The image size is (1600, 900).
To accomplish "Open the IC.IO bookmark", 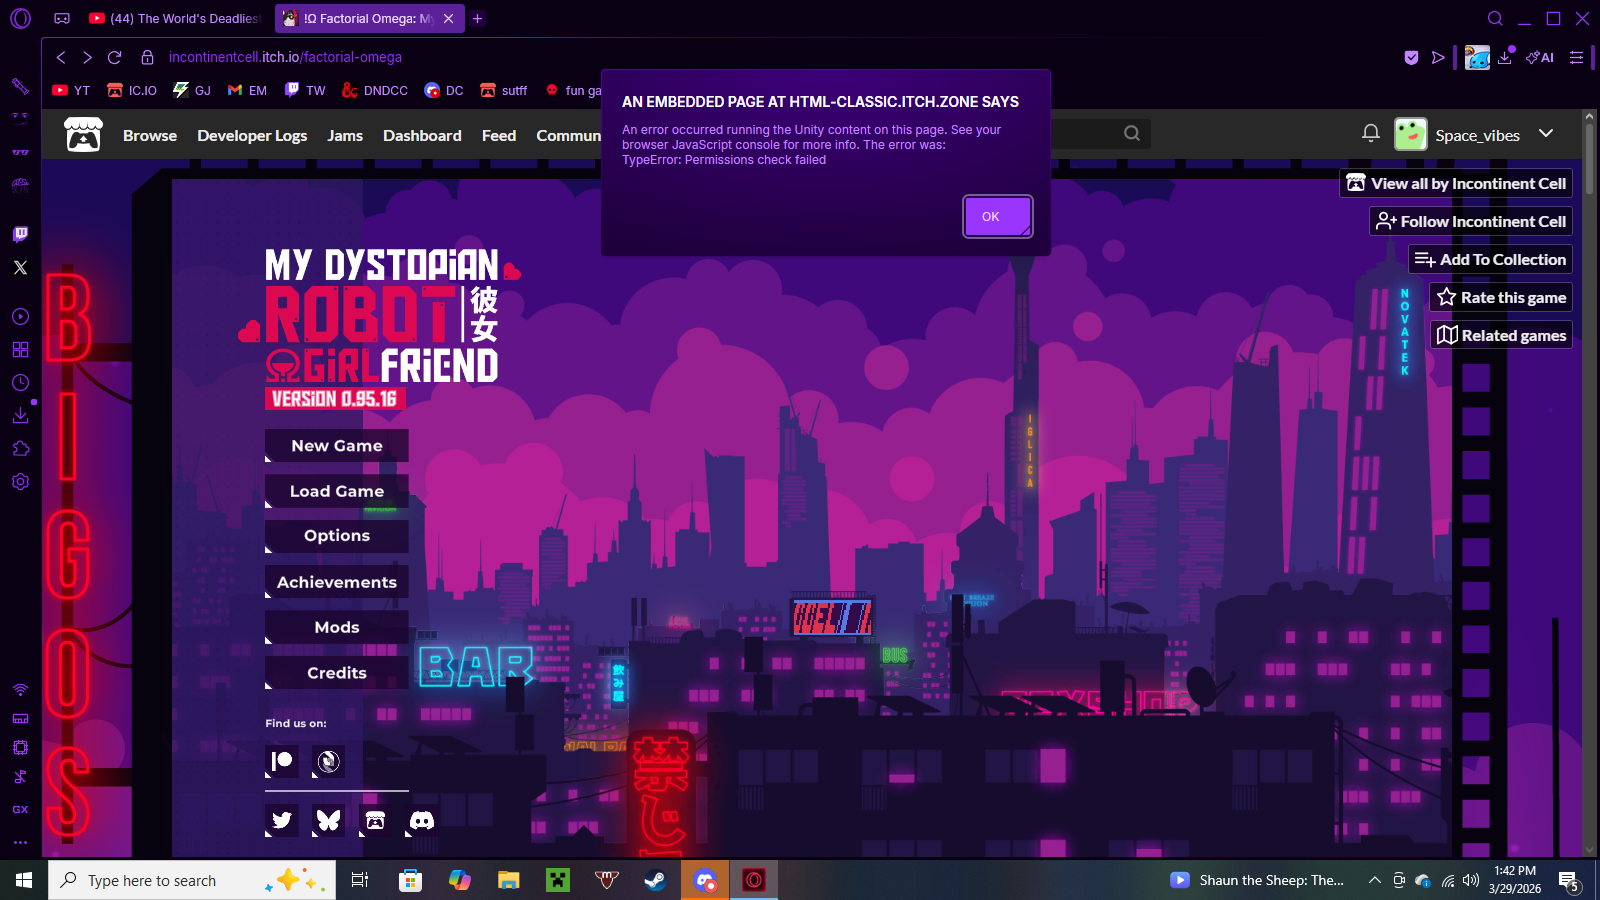I will coord(132,90).
